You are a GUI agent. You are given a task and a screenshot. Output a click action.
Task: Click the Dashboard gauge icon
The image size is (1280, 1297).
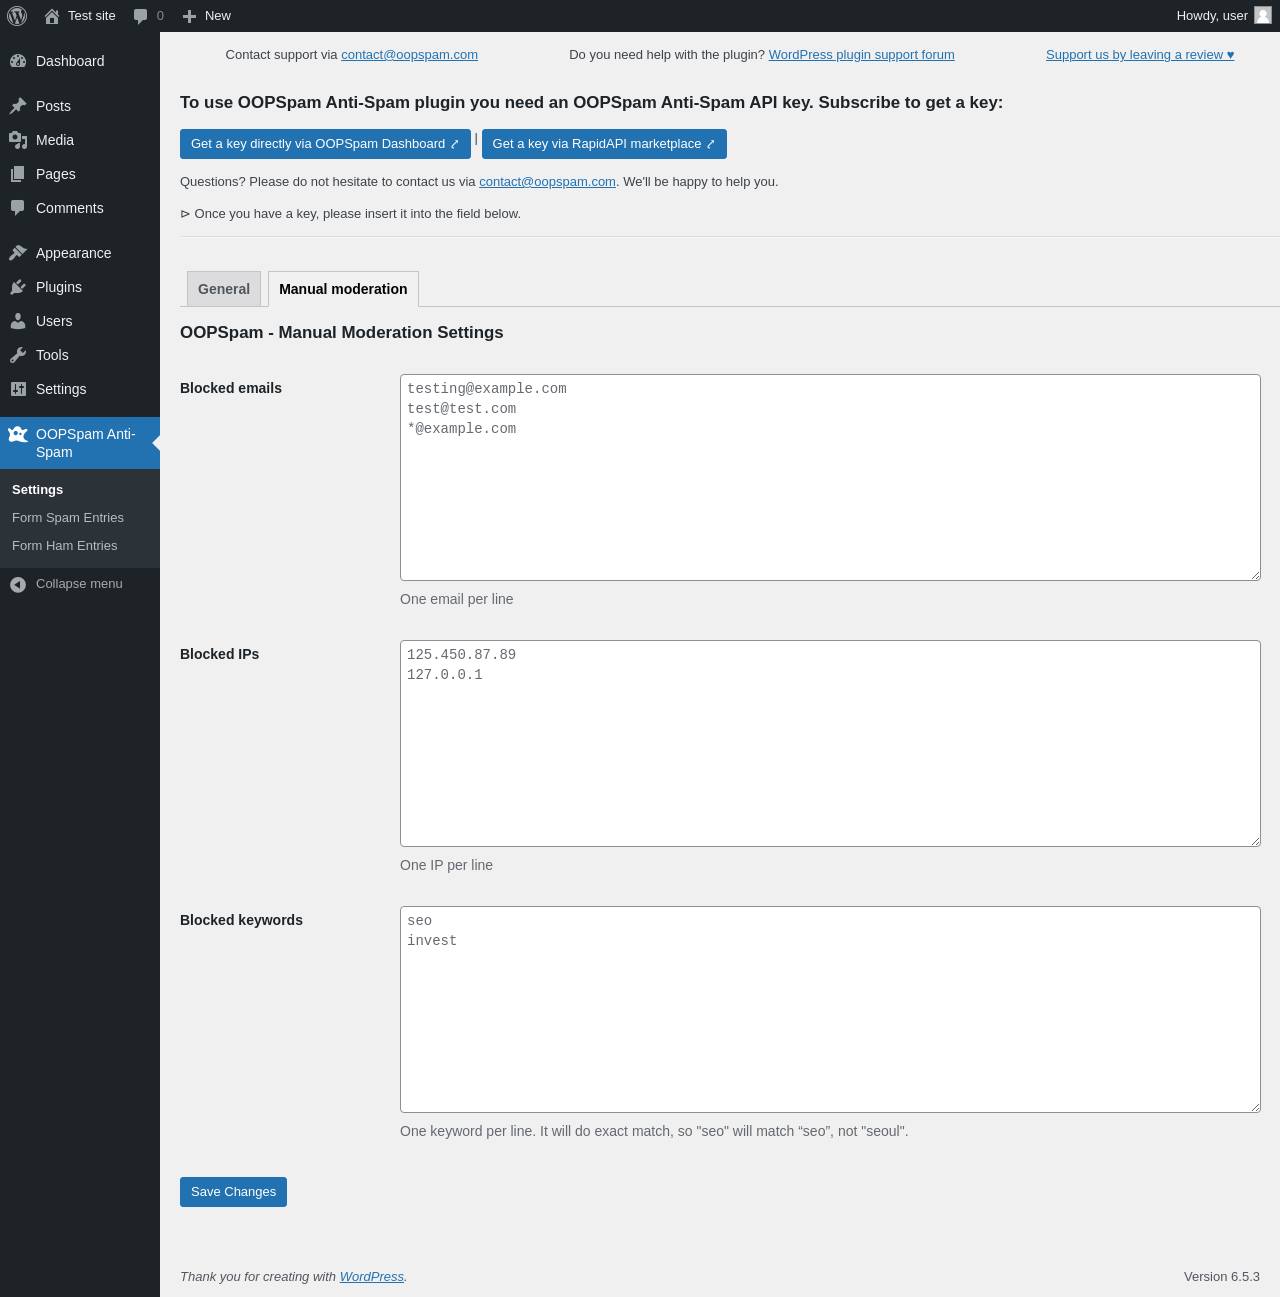pos(18,61)
